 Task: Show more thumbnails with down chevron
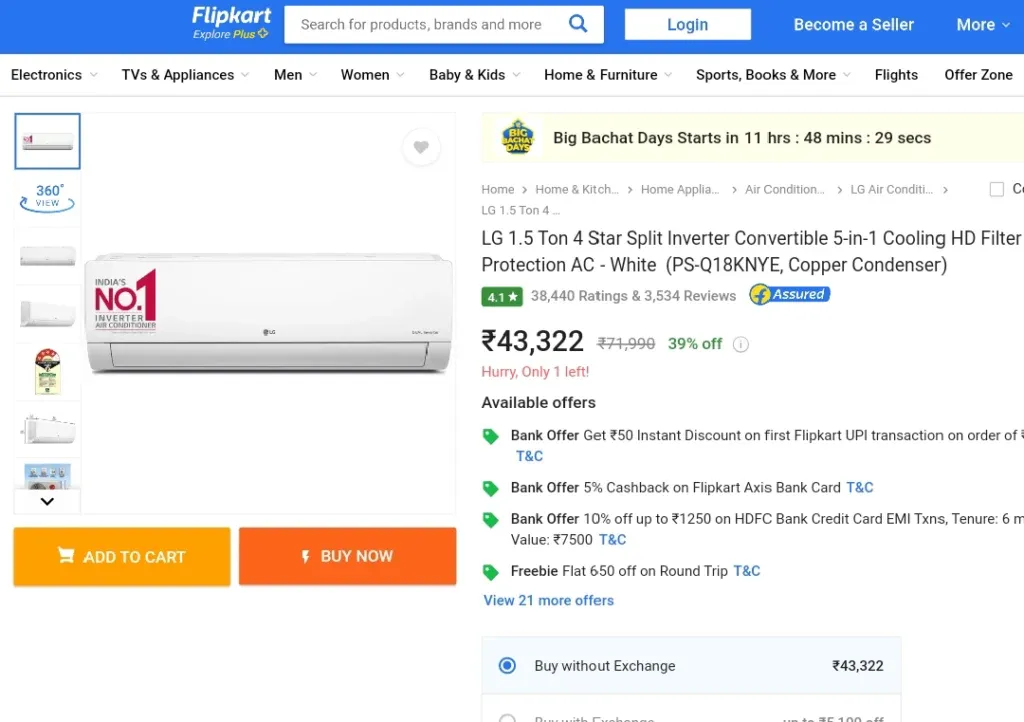click(47, 501)
